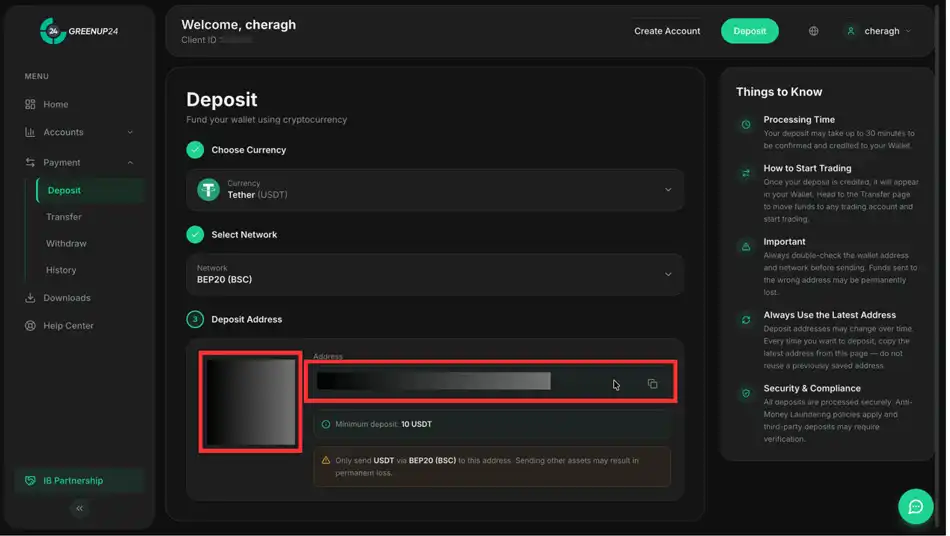950x536 pixels.
Task: Click the minimum deposit info icon
Action: pos(326,424)
